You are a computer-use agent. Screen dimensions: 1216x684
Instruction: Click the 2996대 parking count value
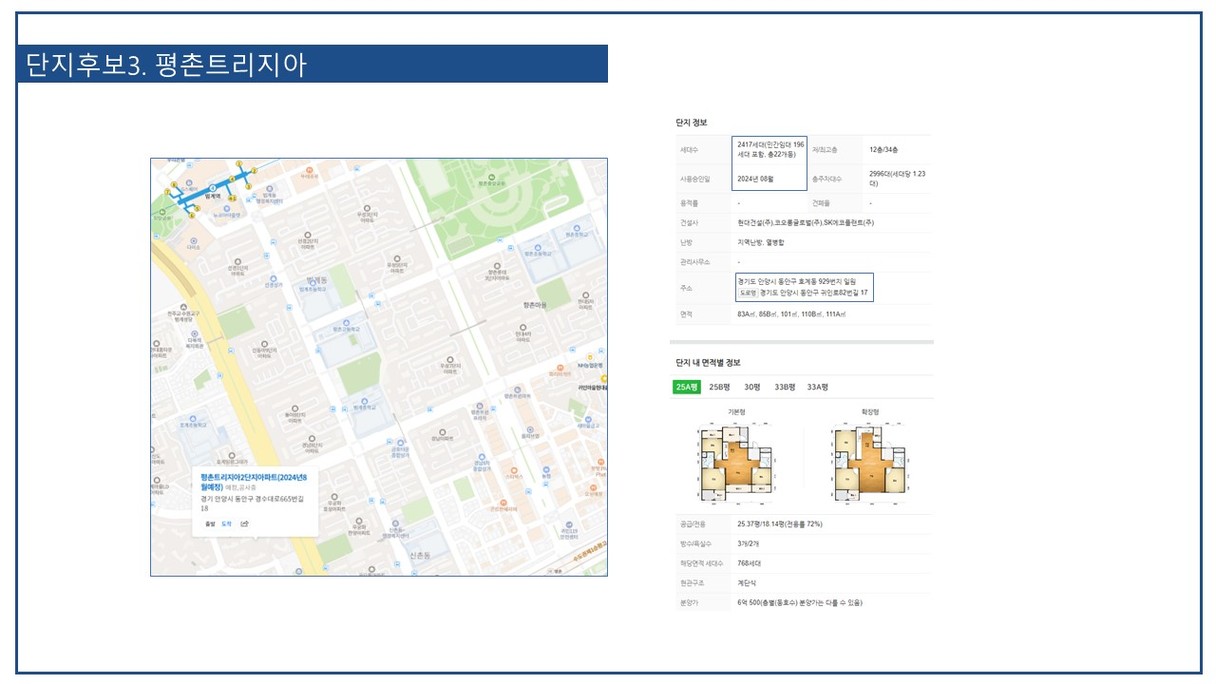(x=898, y=179)
